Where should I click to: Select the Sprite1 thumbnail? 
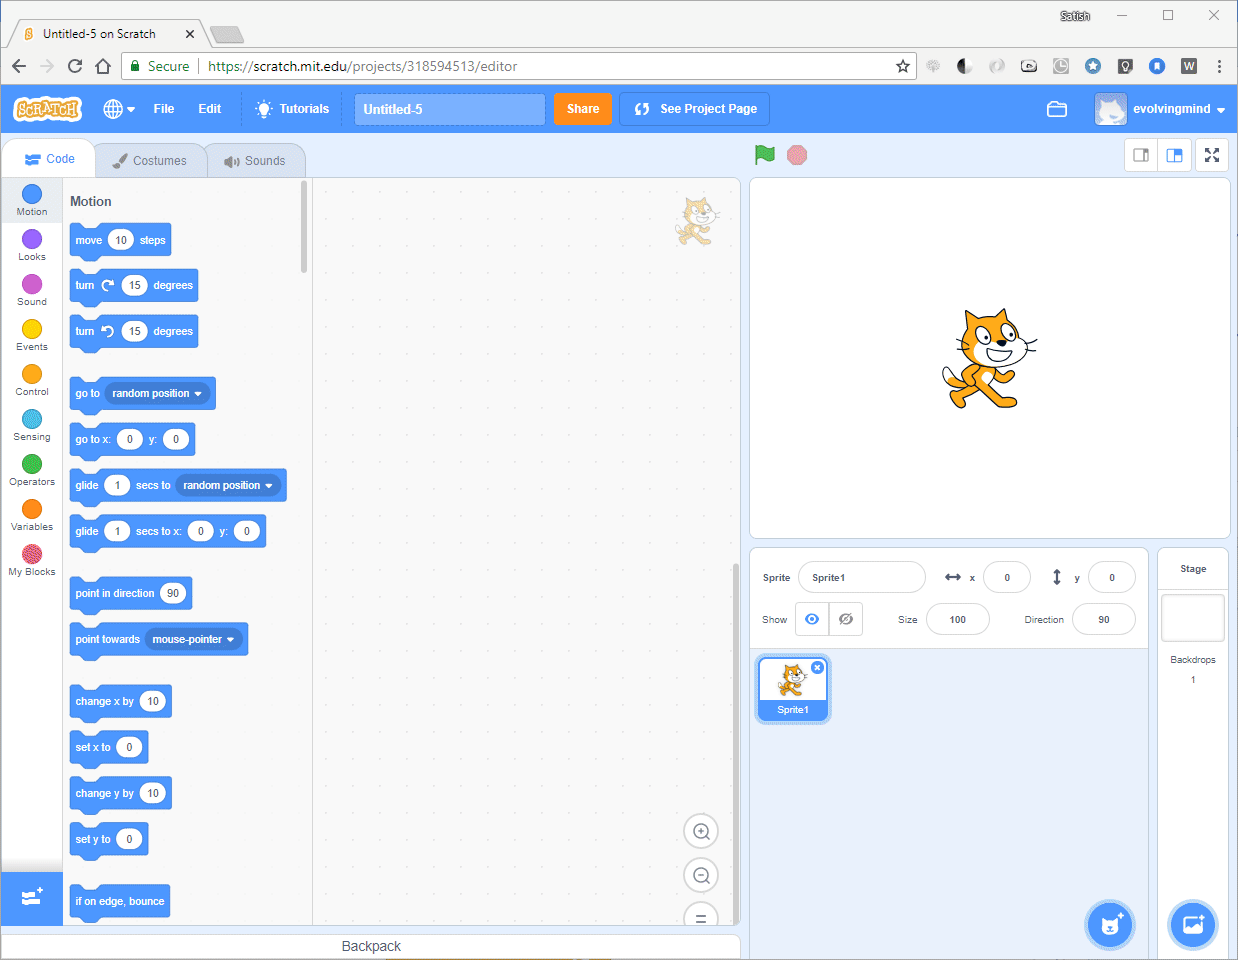(793, 688)
